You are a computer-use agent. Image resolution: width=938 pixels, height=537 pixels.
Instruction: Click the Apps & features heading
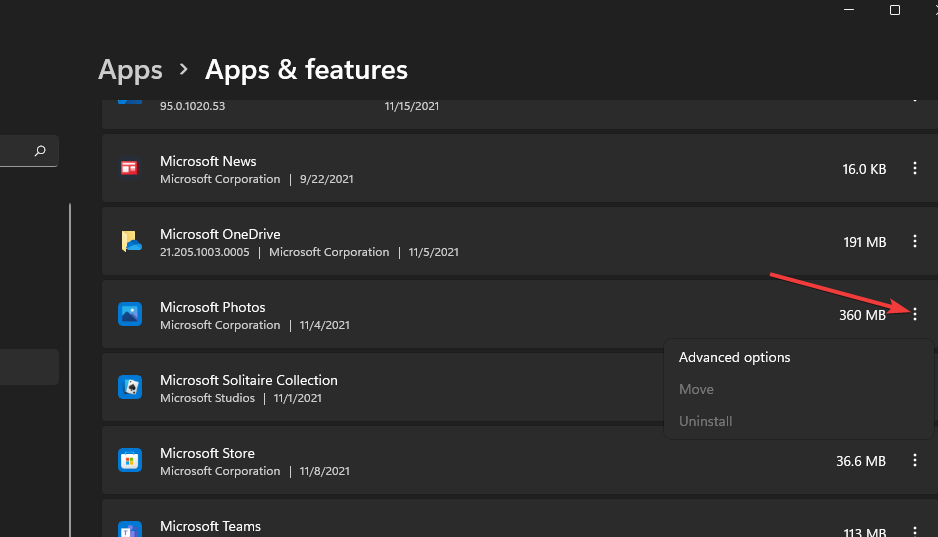click(306, 70)
